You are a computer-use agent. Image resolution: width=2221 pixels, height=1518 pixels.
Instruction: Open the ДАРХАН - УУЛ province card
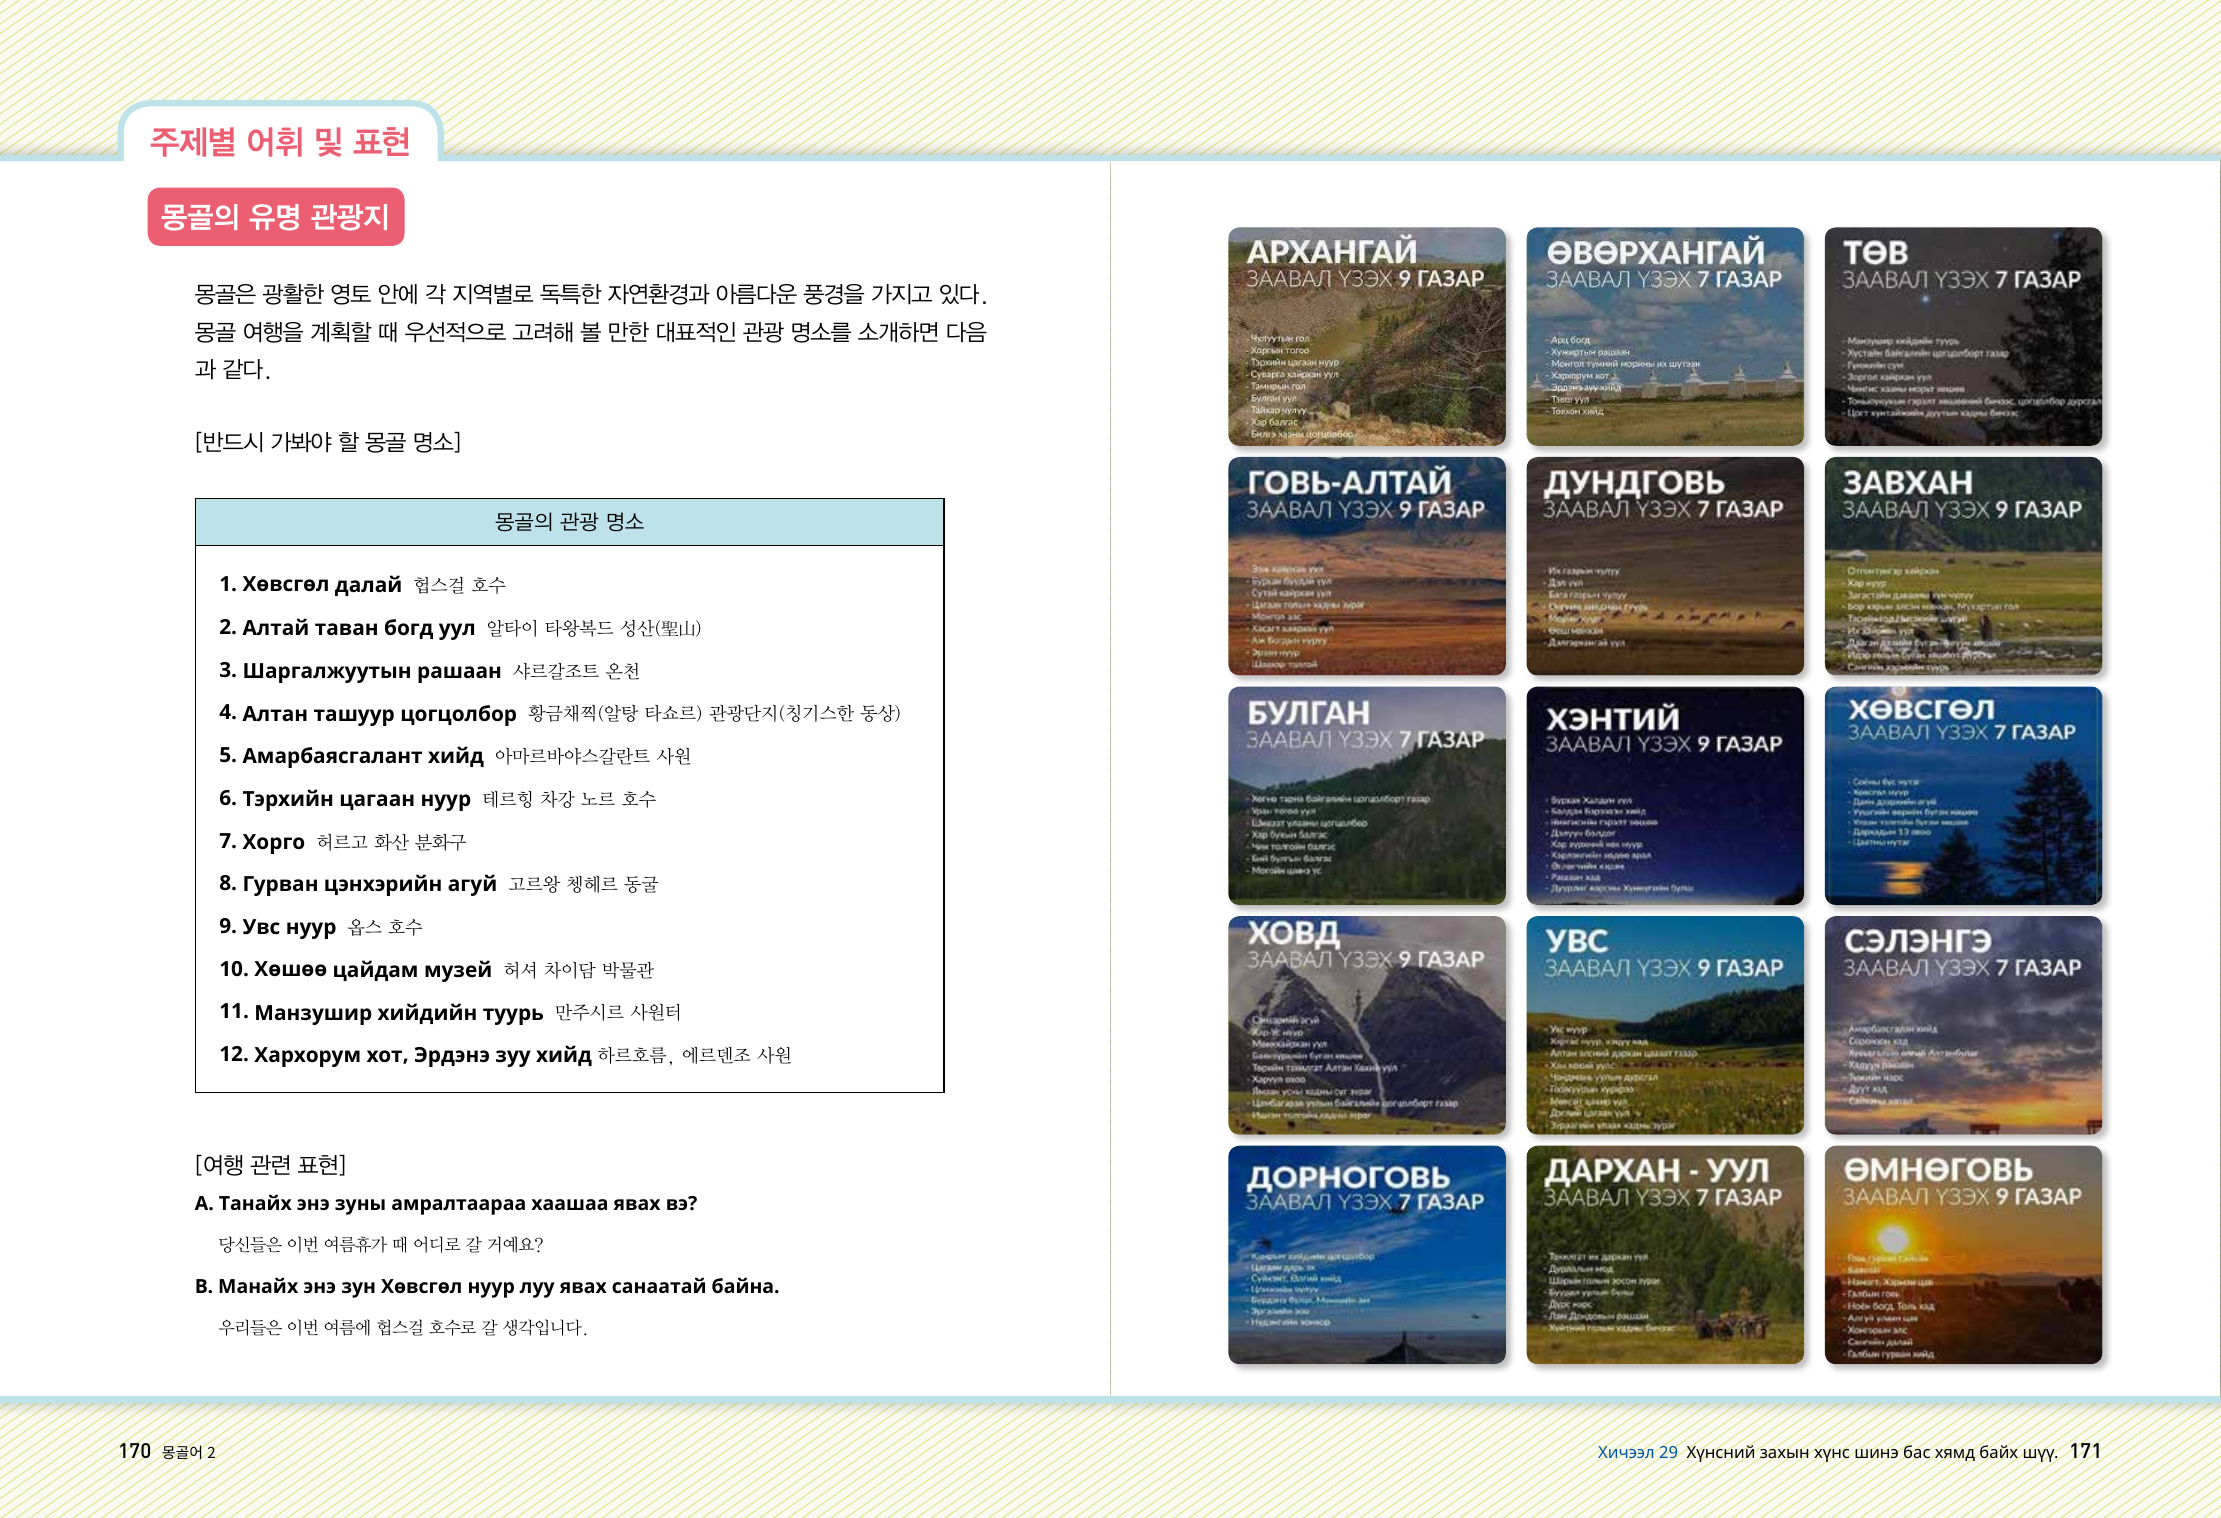coord(1664,1254)
